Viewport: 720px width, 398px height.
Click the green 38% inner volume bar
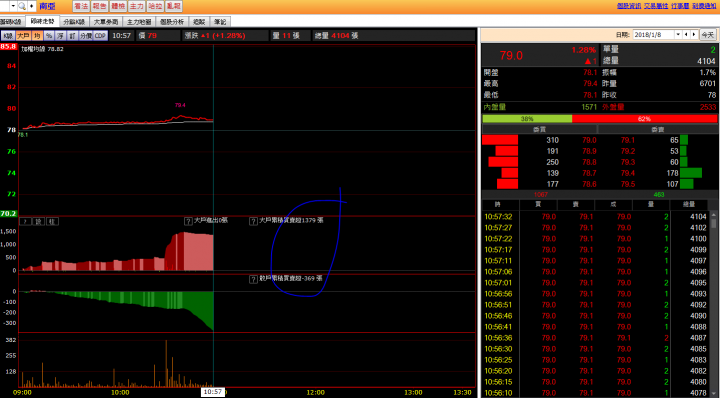point(527,118)
